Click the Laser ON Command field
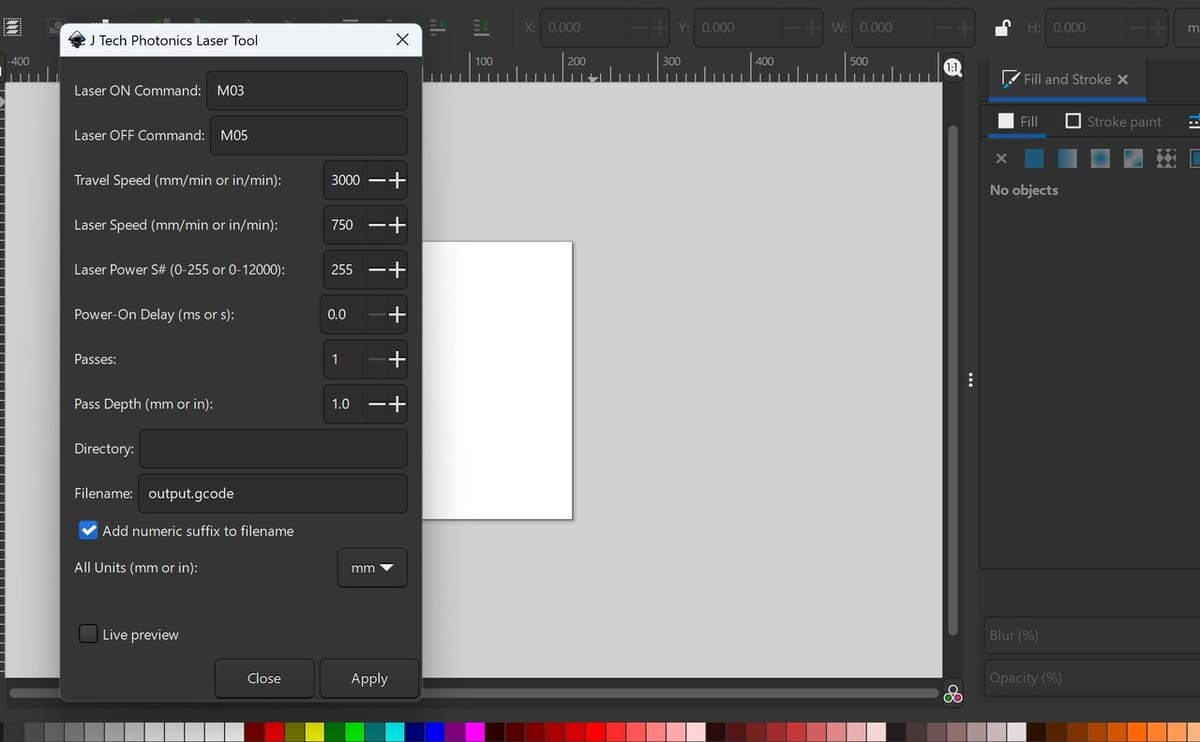The height and width of the screenshot is (742, 1200). [307, 91]
